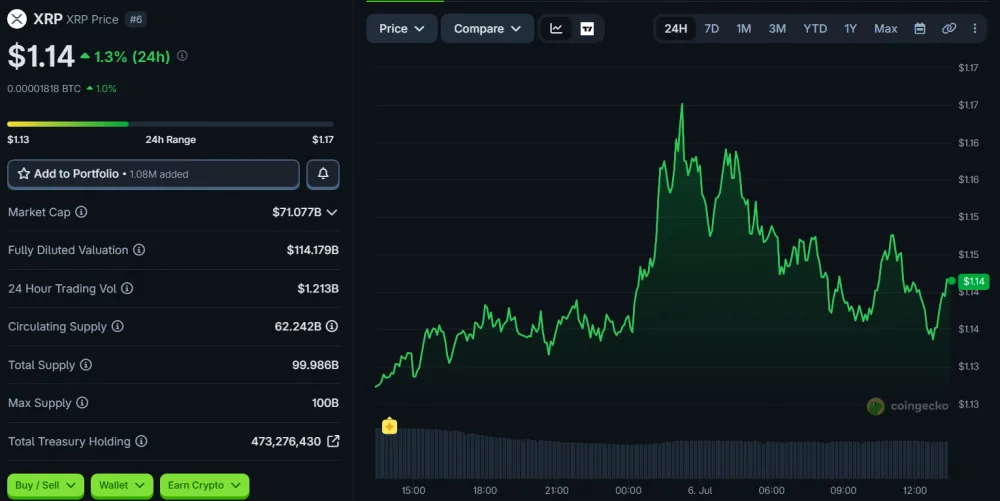Viewport: 1000px width, 501px height.
Task: Open the Earn Crypto dropdown
Action: [x=204, y=486]
